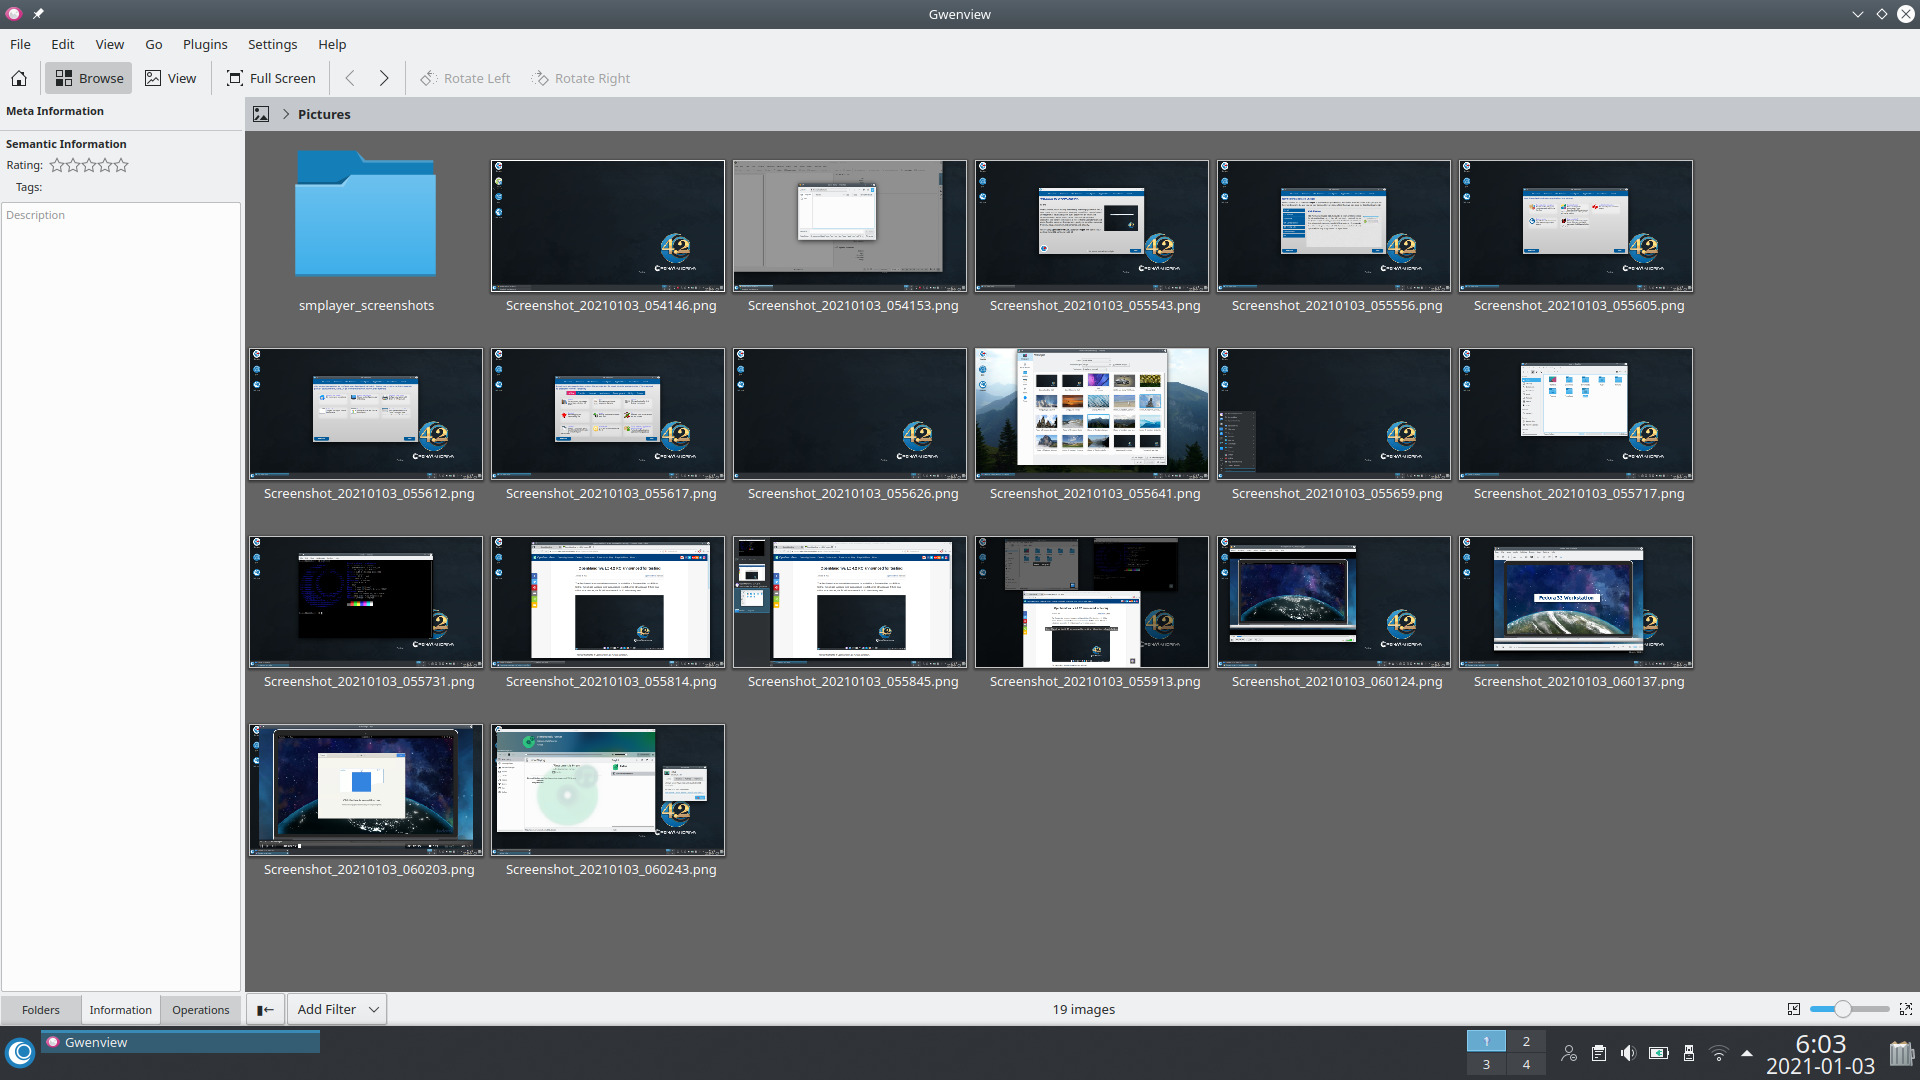Open the Add Filter dropdown
The height and width of the screenshot is (1080, 1920).
click(x=335, y=1009)
